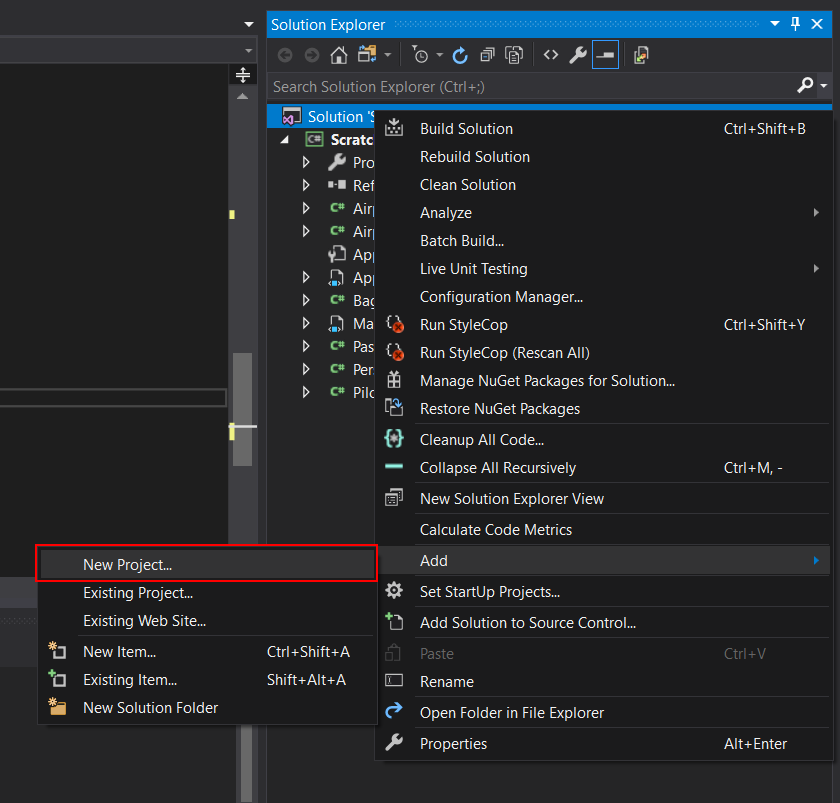This screenshot has width=840, height=803.
Task: Select Rebuild Solution menu entry
Action: (x=604, y=156)
